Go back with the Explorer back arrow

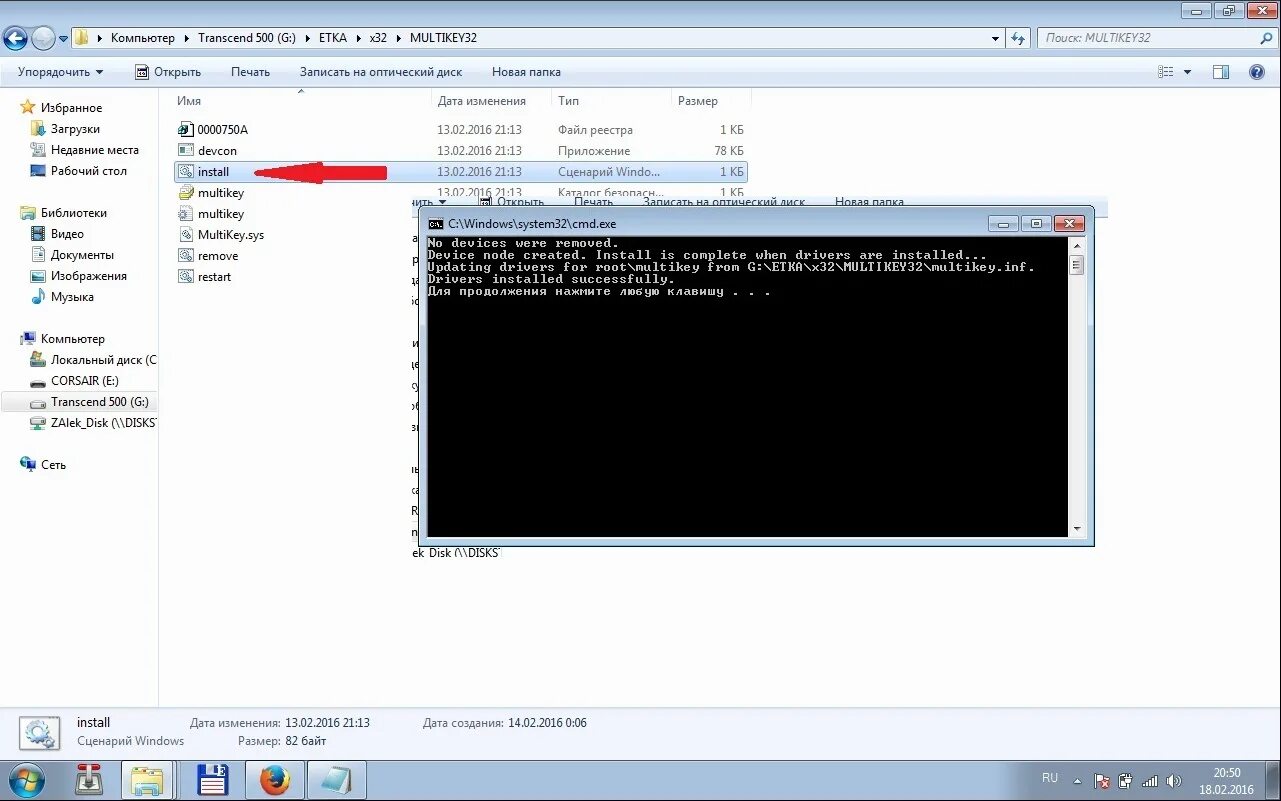tap(15, 39)
